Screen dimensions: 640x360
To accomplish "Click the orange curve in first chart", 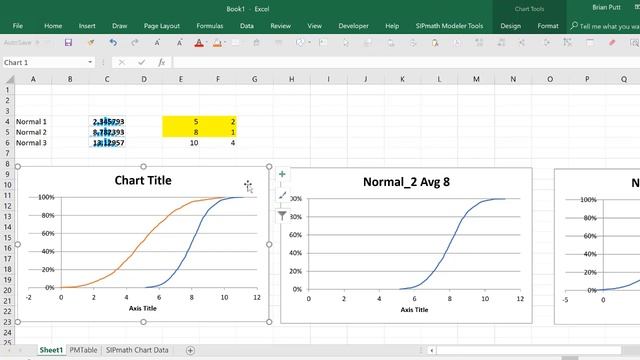I will point(143,241).
